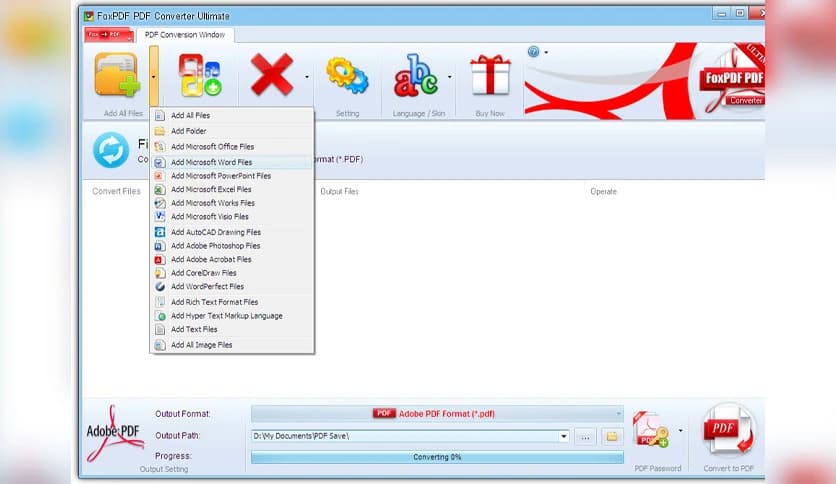Click the Output Path text field

tap(404, 436)
